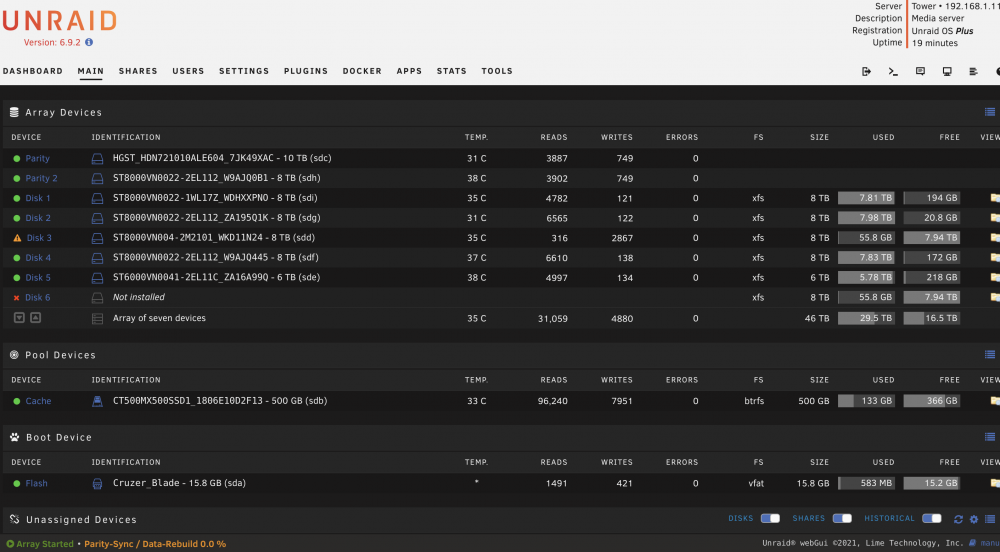Click the 'Not installed' Disk 6 text

pos(138,297)
